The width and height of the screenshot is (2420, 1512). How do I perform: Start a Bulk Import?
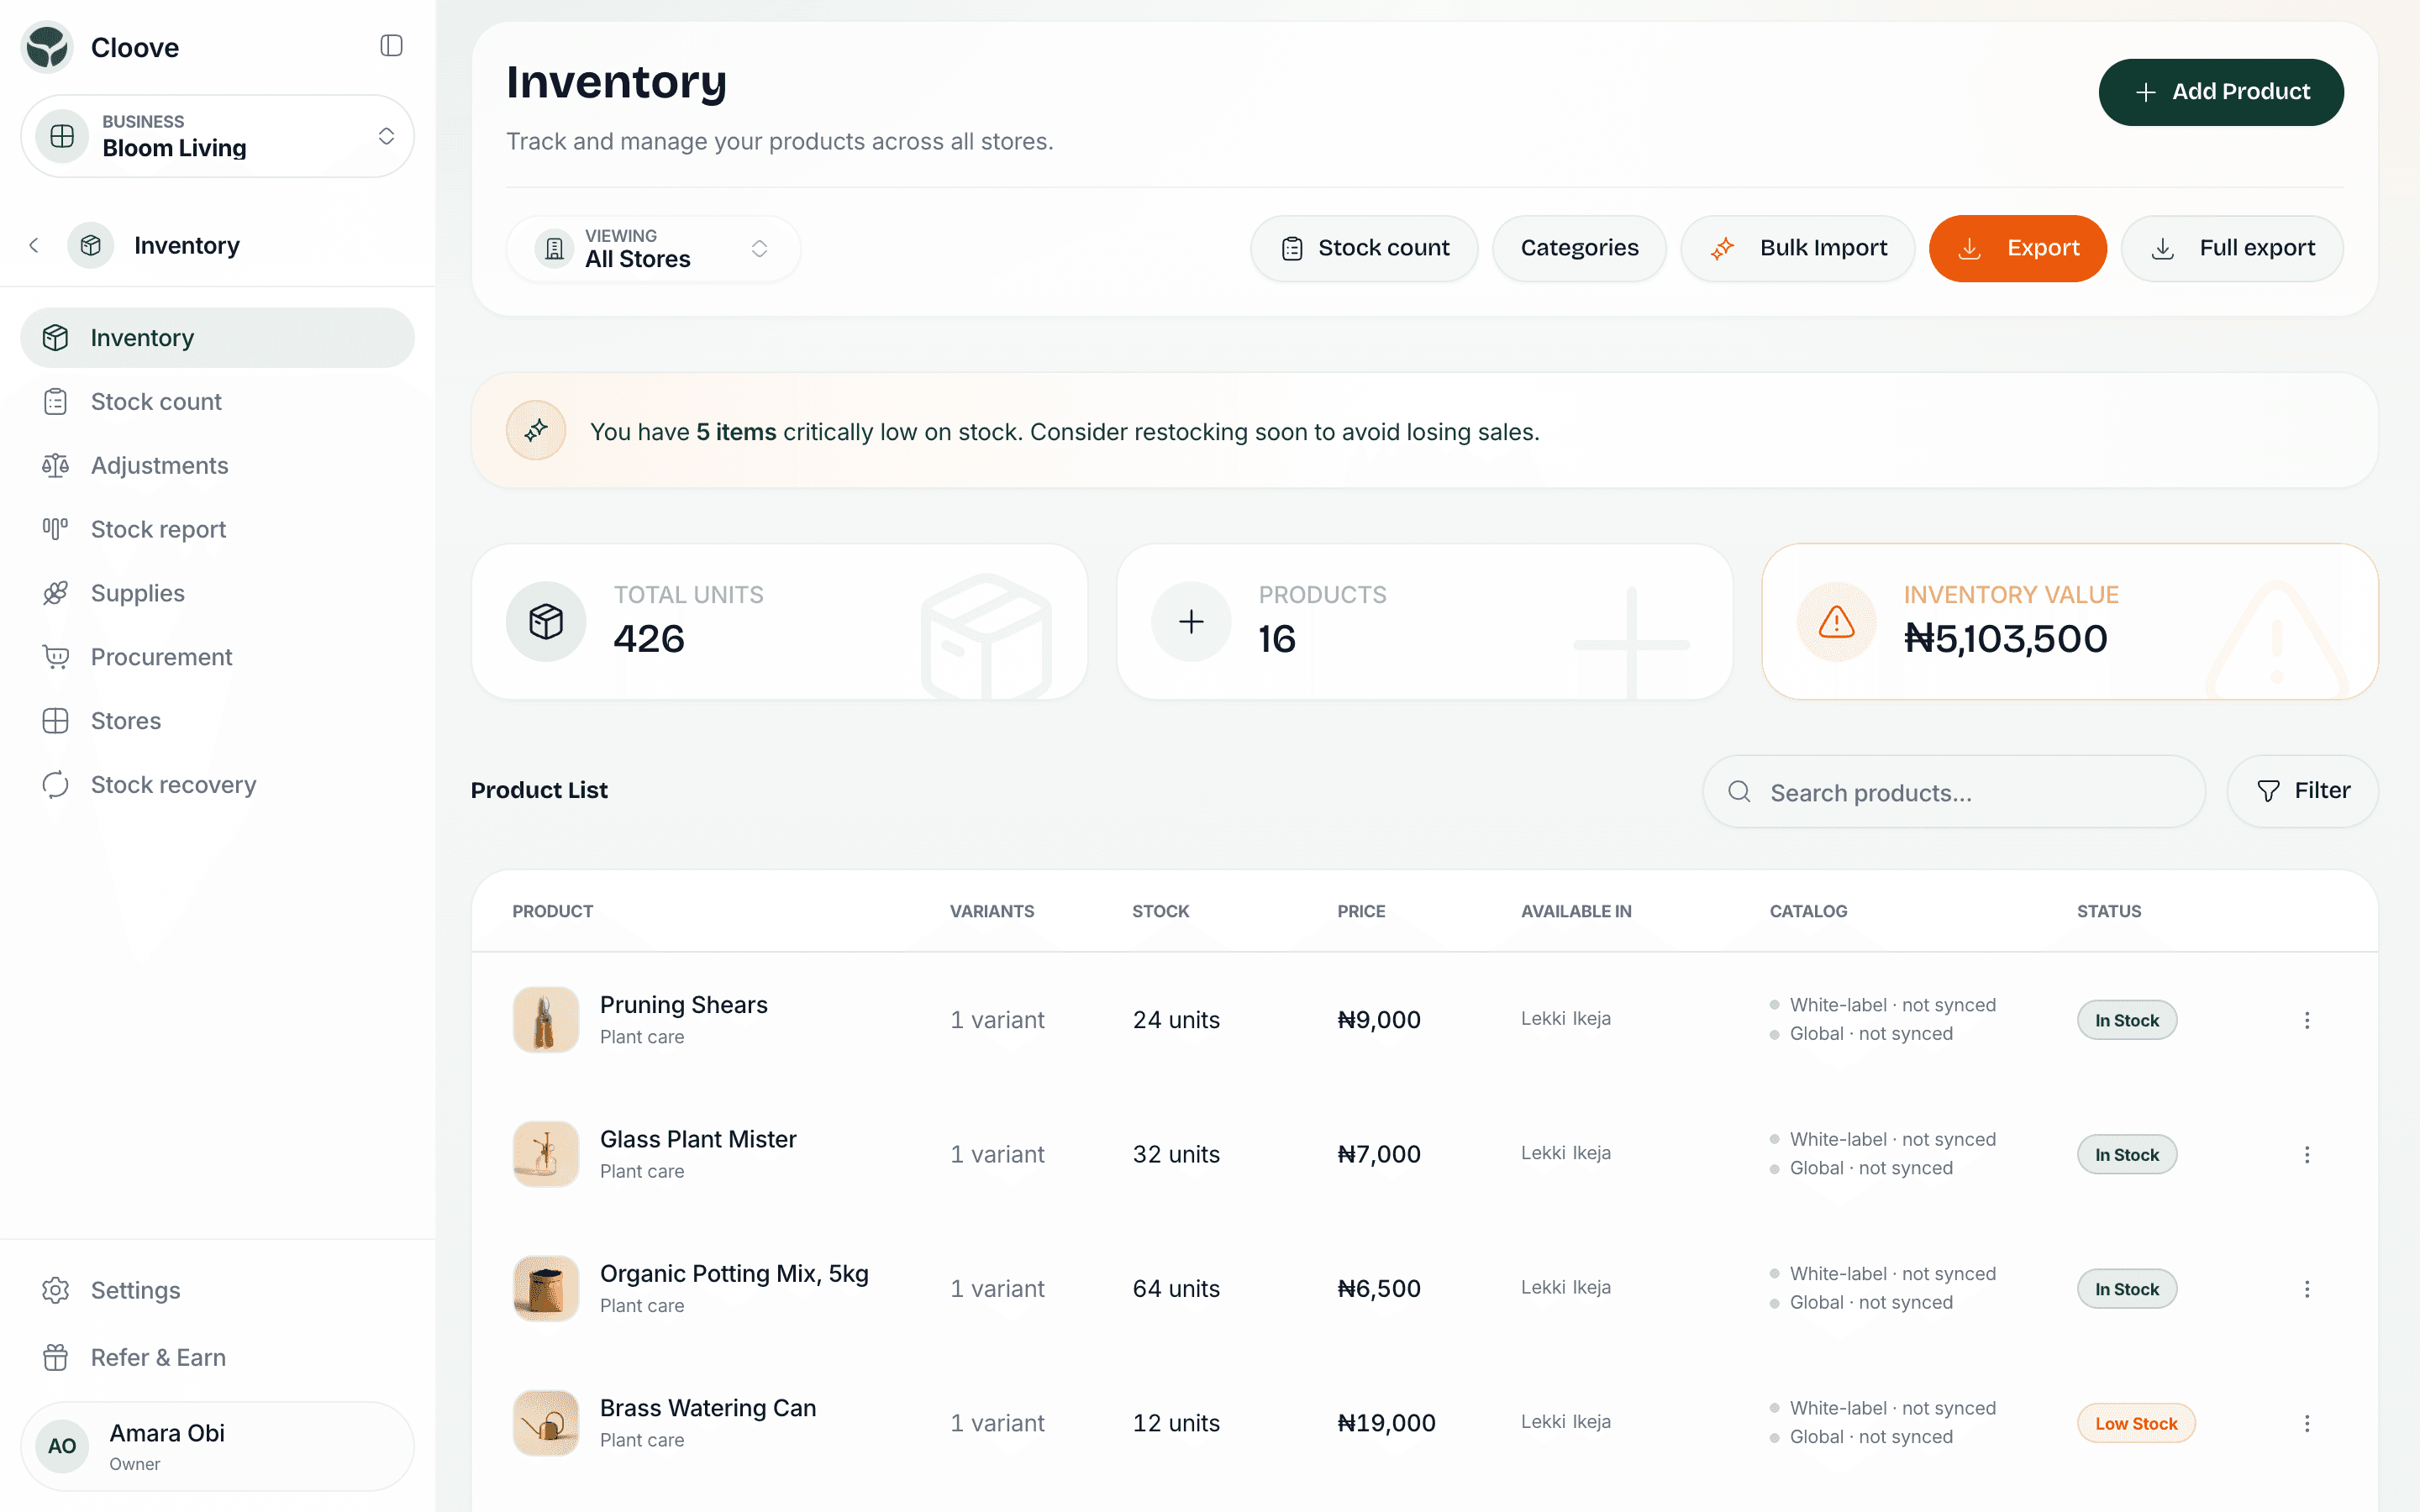(1798, 248)
